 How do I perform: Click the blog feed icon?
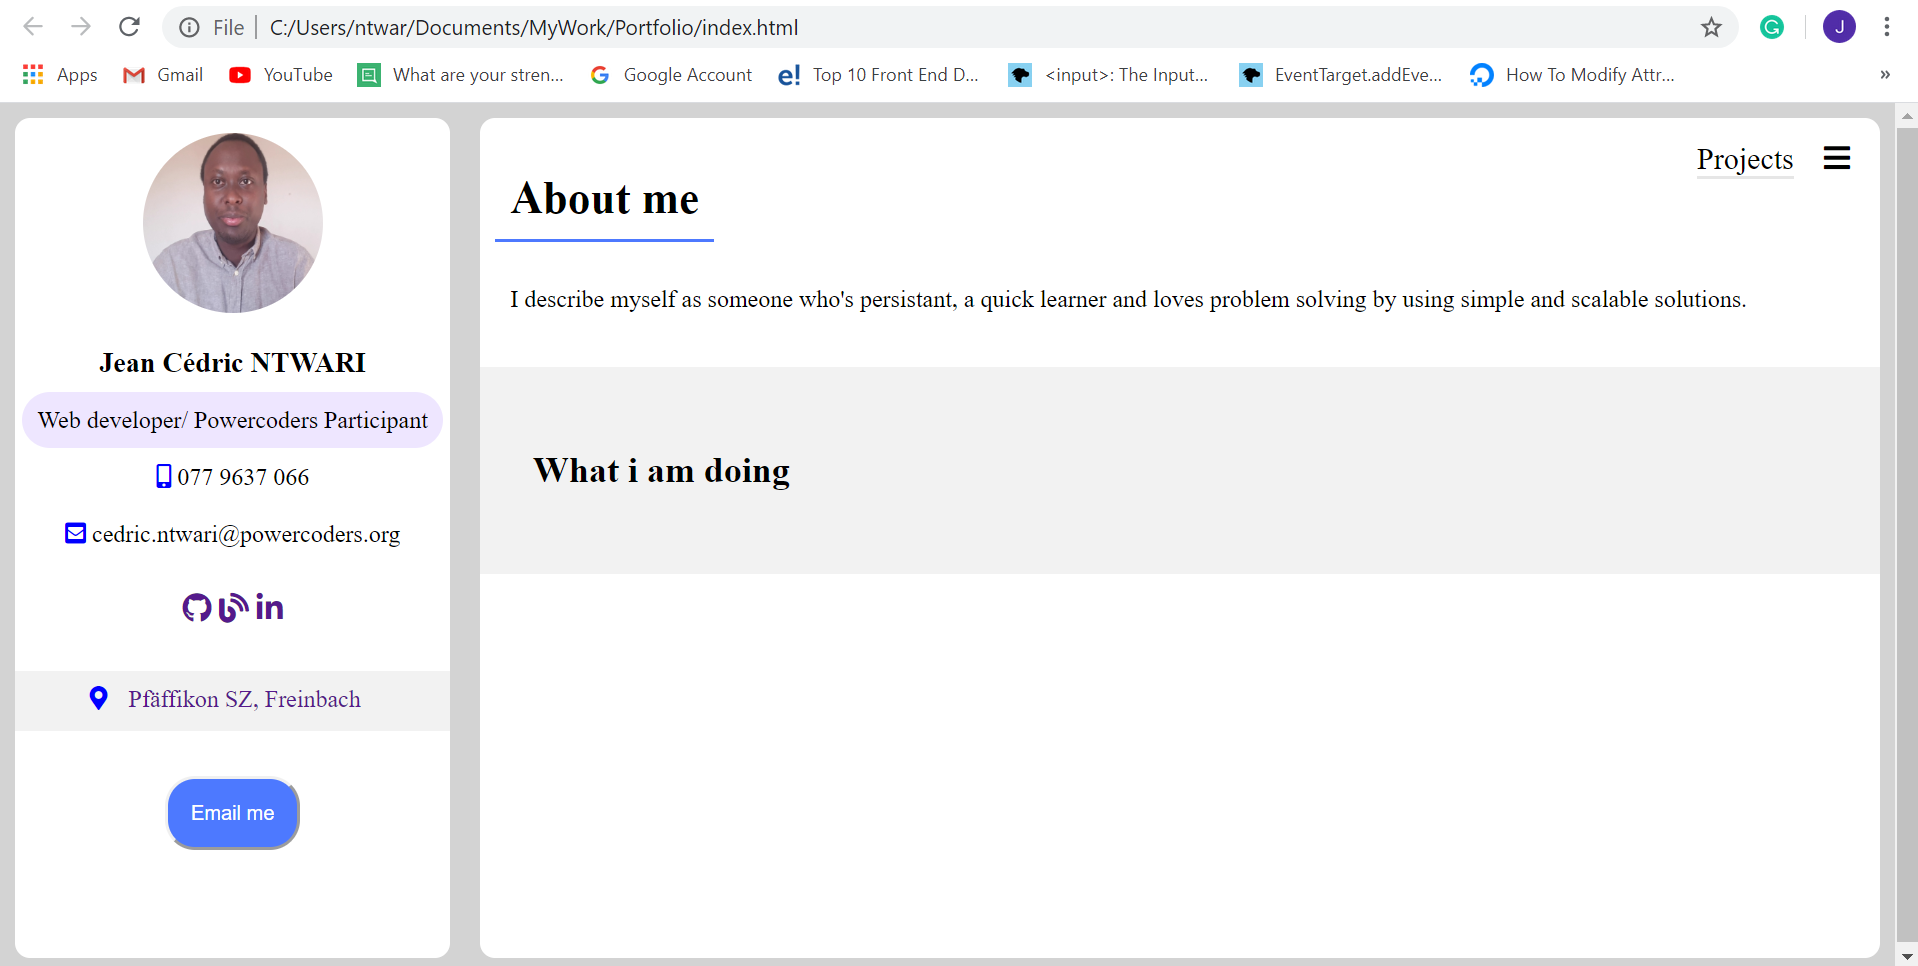(233, 607)
